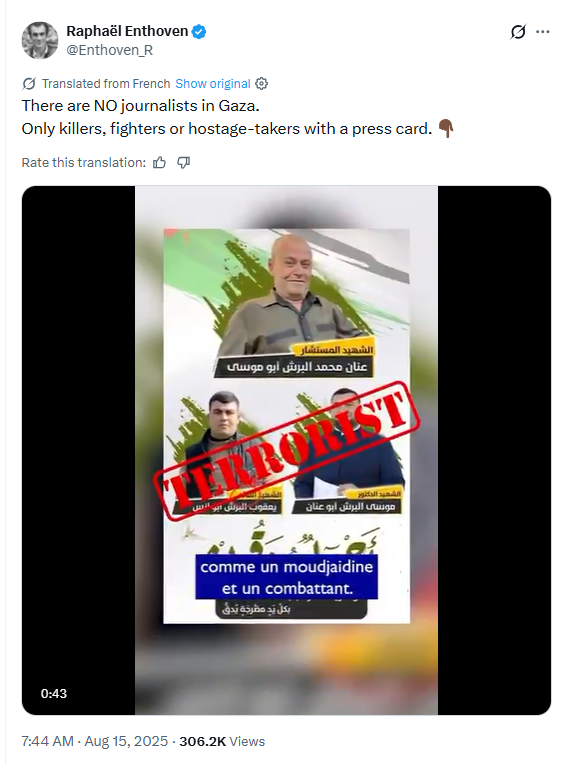Click the Translated from French label
The height and width of the screenshot is (765, 563).
(x=106, y=84)
